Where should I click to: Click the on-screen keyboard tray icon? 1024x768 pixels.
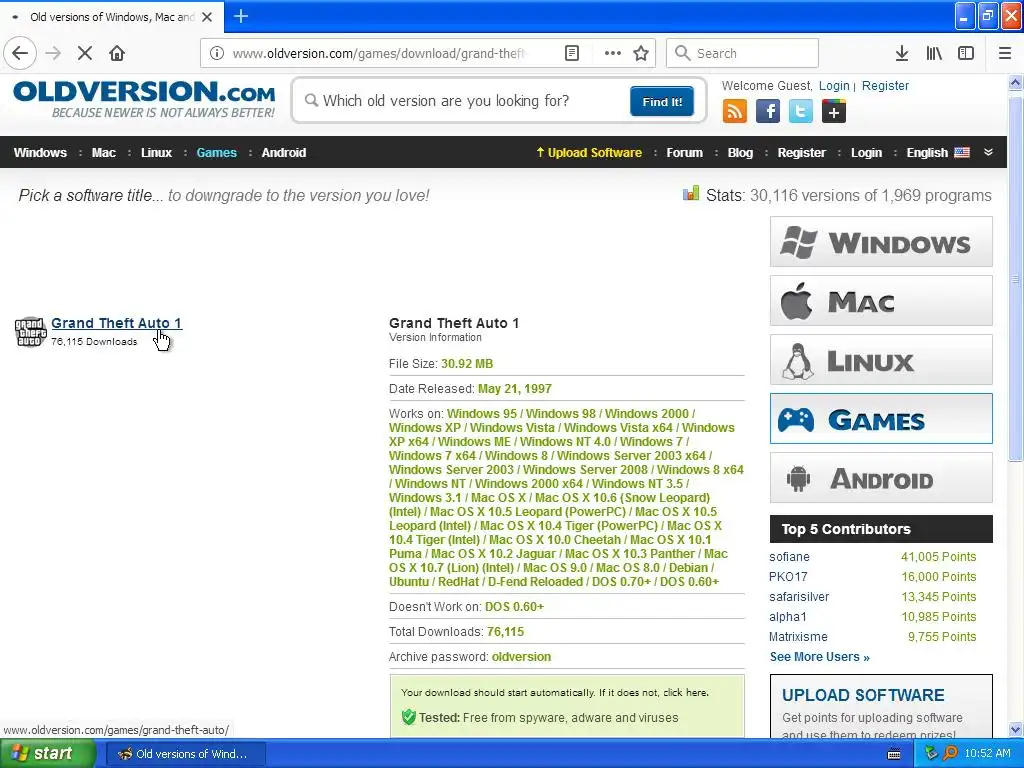(x=894, y=754)
